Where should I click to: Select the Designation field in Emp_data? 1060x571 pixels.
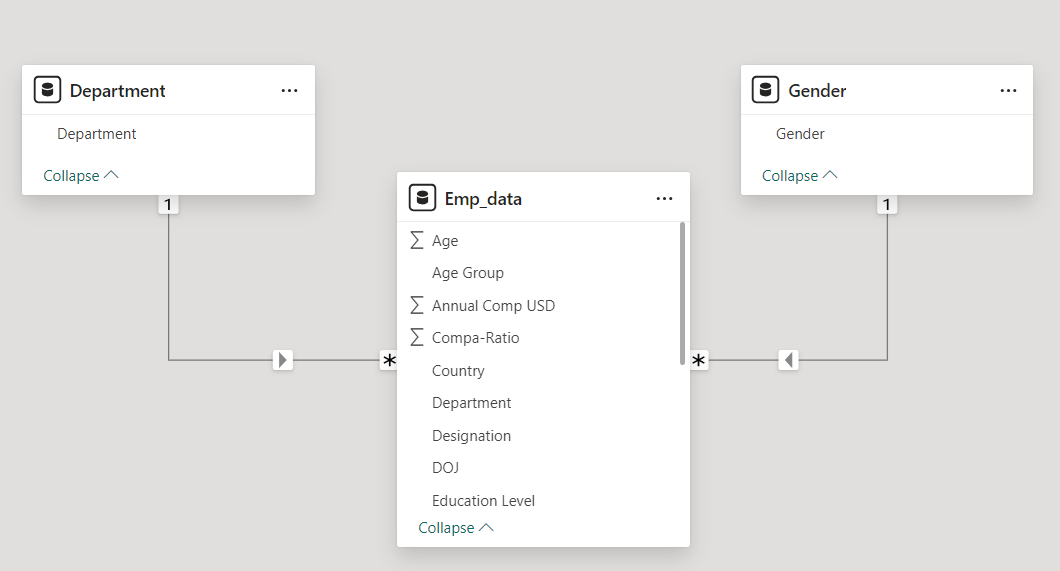click(x=471, y=435)
